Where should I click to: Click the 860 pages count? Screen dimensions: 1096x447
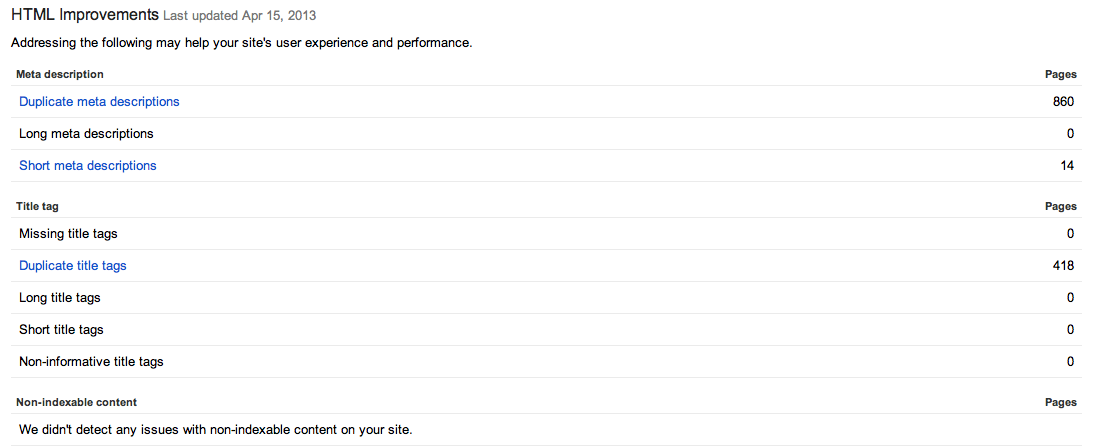tap(1063, 102)
